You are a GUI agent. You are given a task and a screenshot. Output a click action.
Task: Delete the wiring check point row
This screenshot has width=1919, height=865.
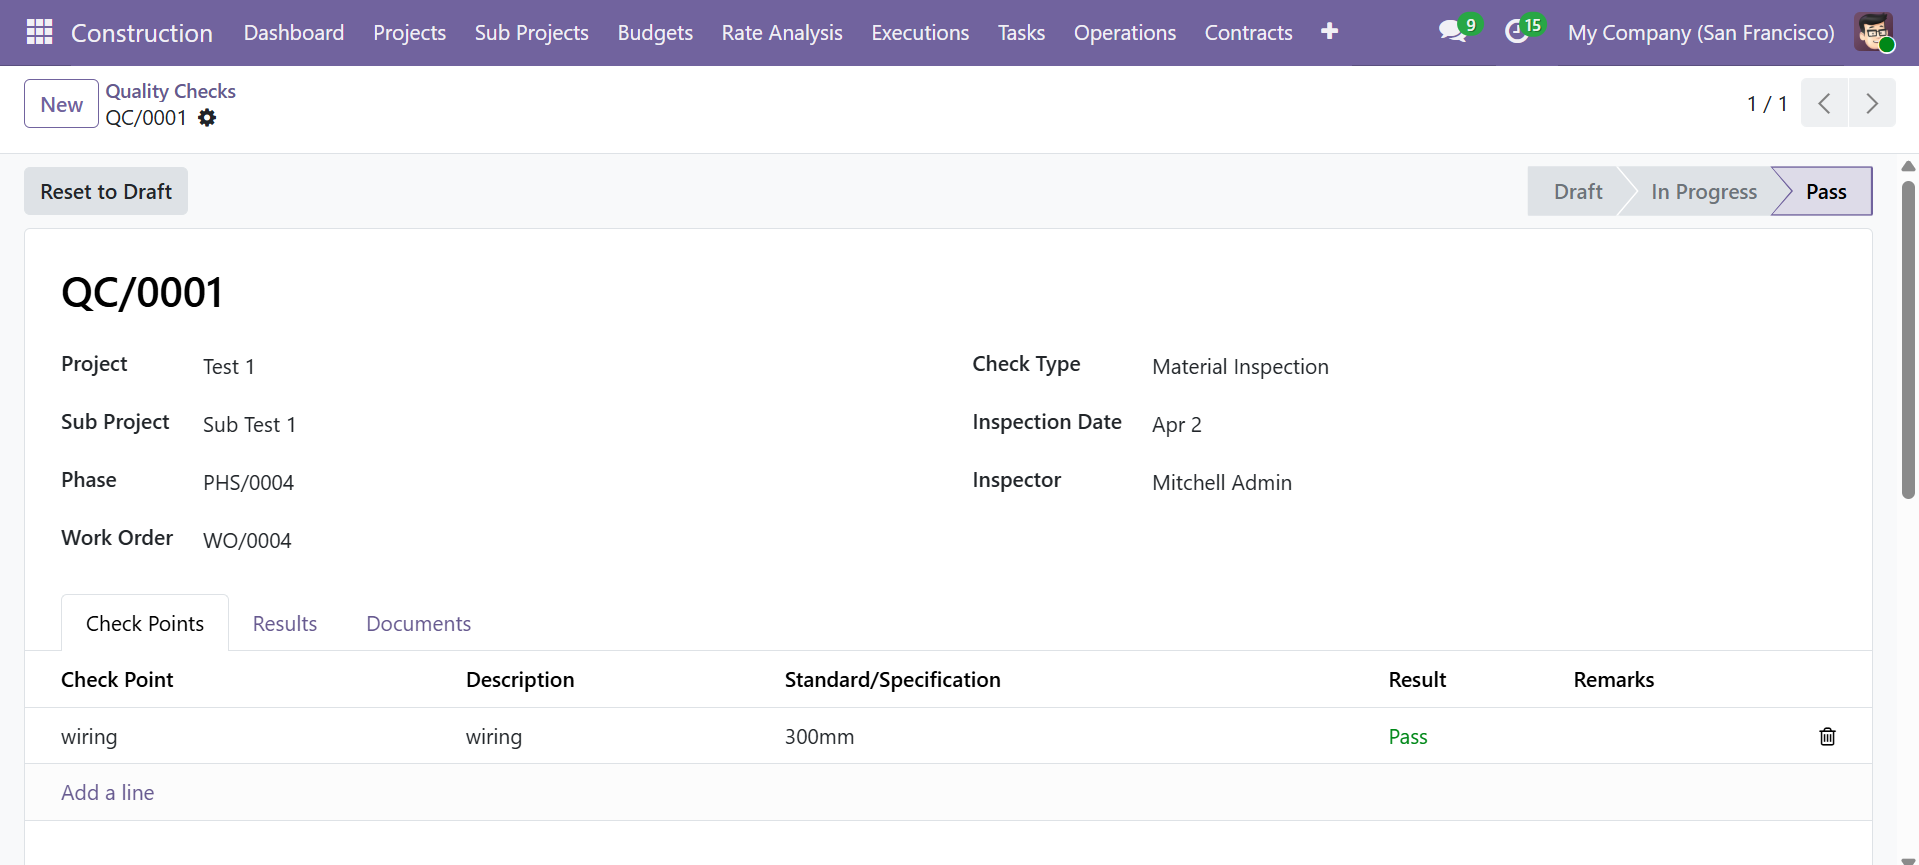[x=1827, y=737]
